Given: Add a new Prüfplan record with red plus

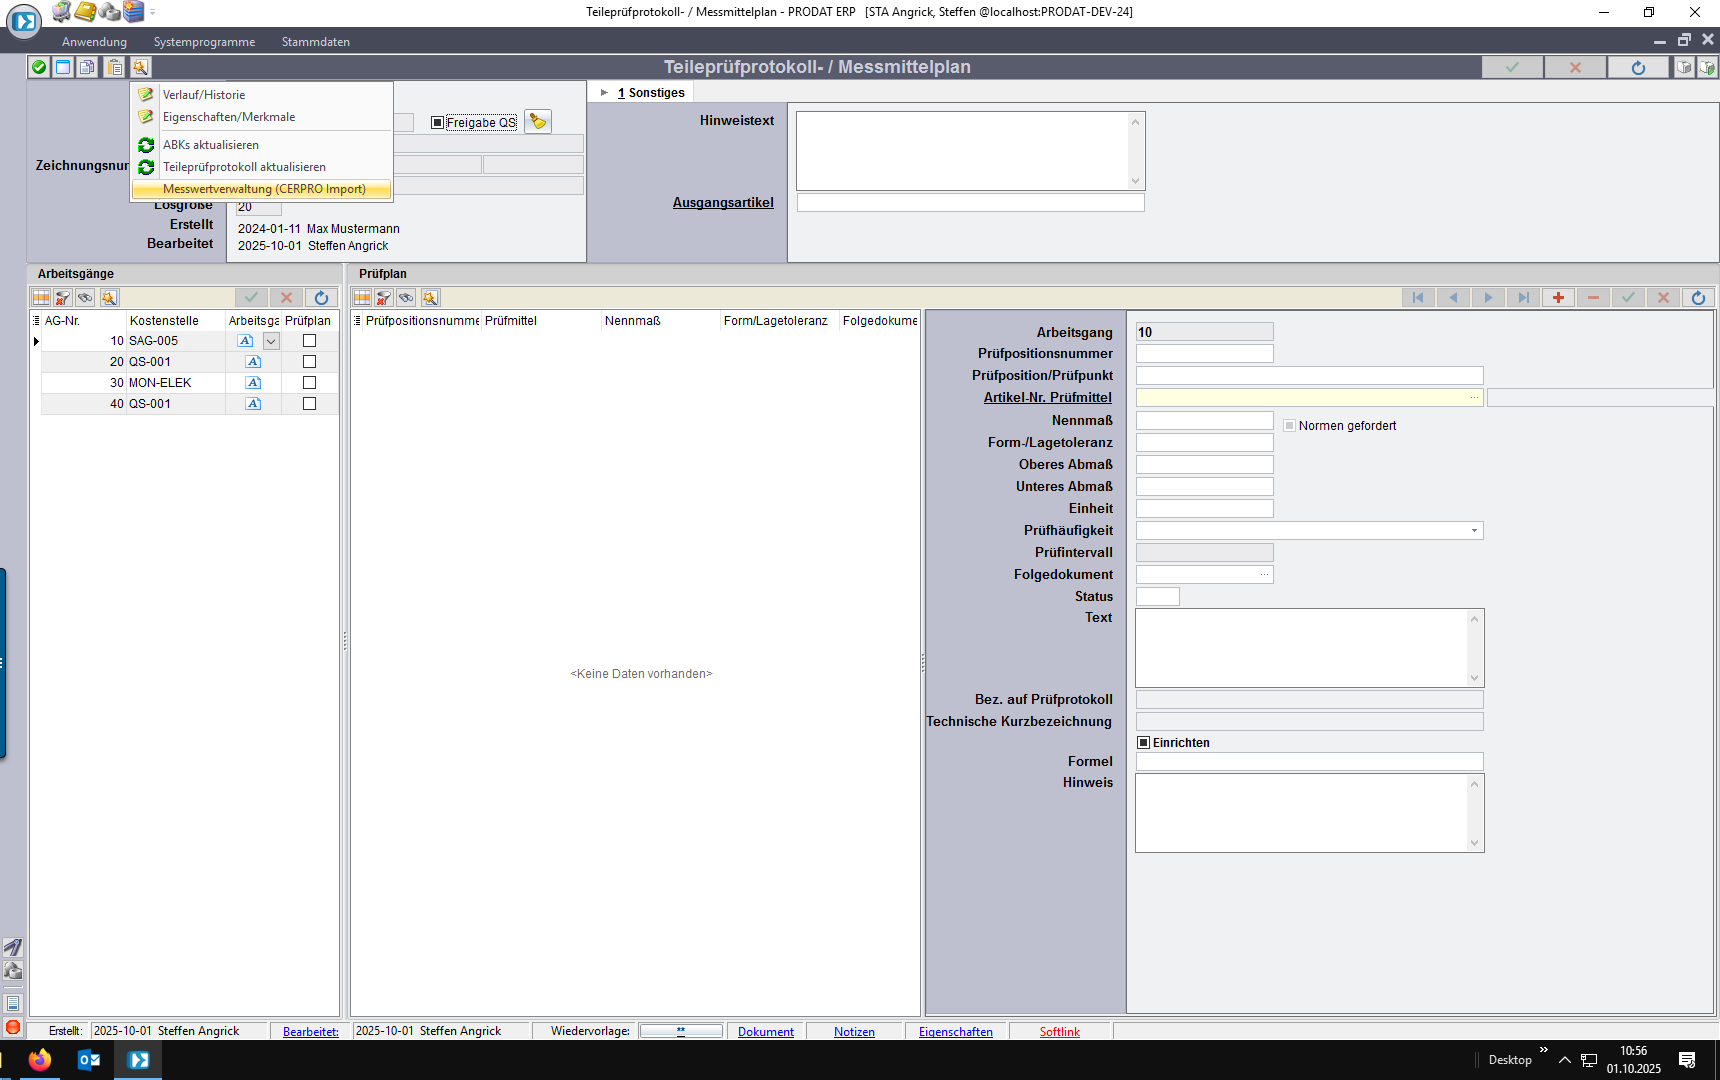Looking at the screenshot, I should pos(1558,298).
